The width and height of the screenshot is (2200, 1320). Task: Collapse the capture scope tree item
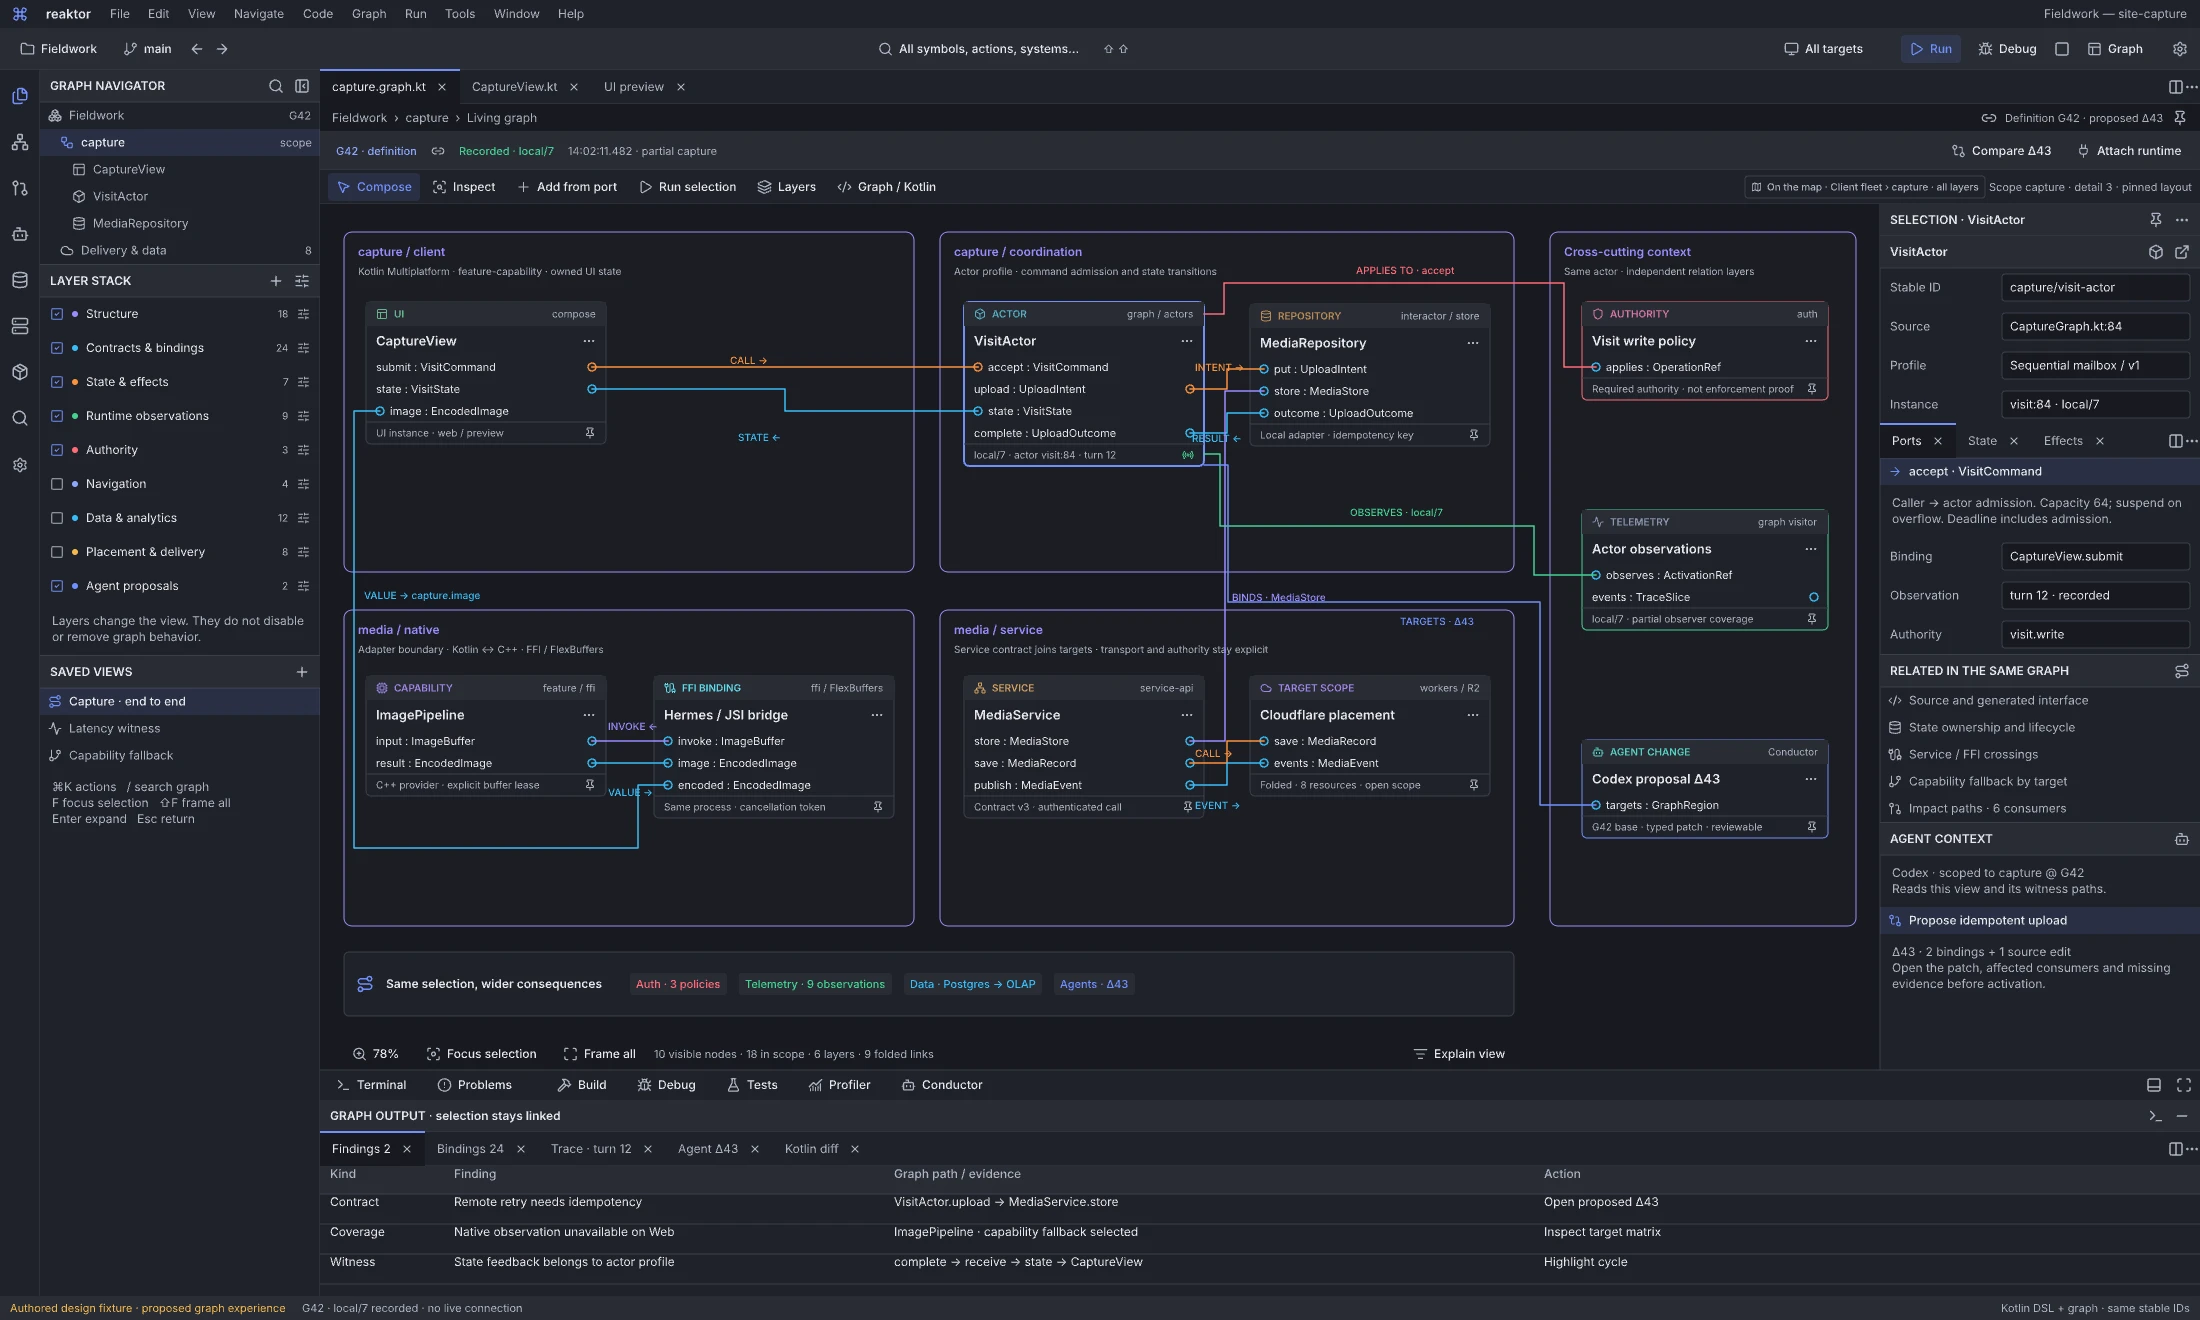[x=180, y=143]
